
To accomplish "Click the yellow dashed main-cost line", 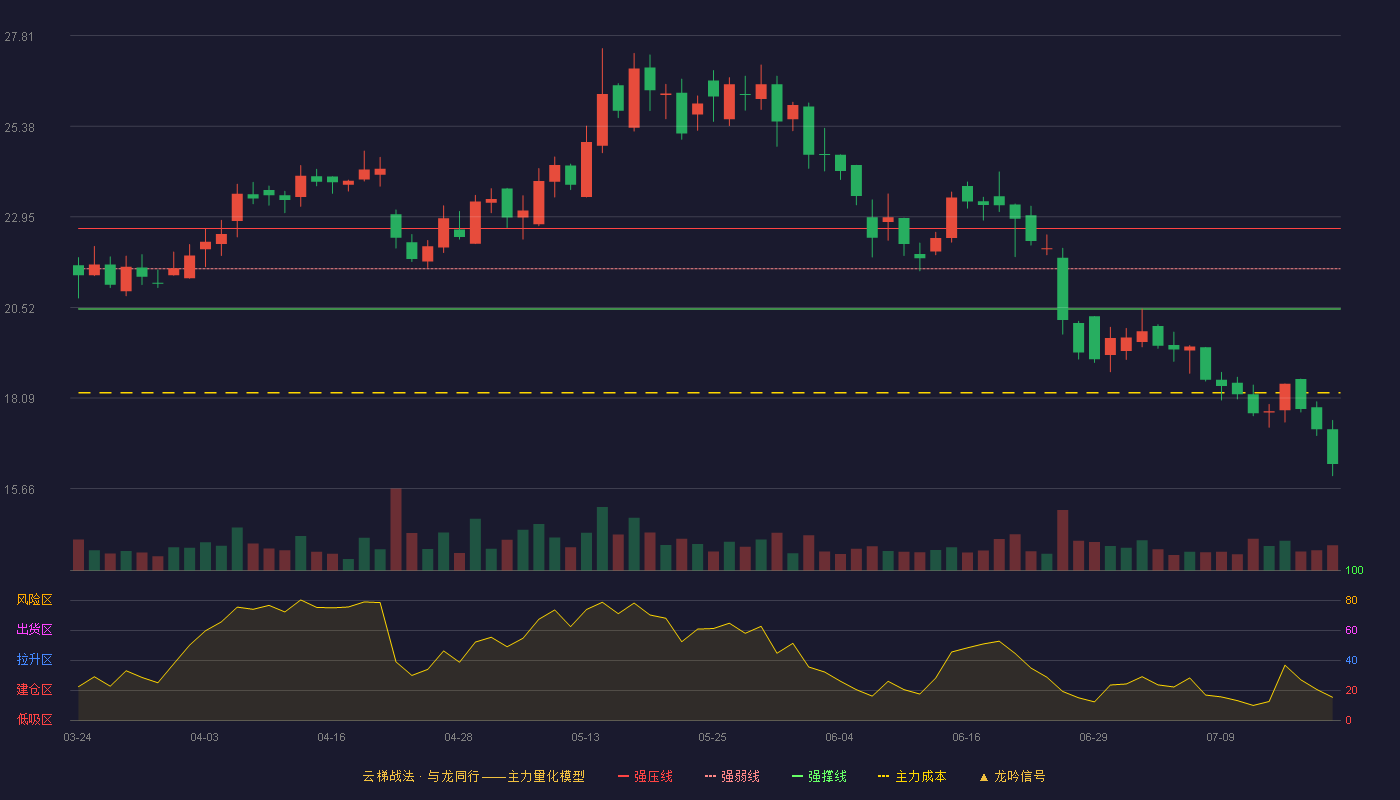I will pos(709,393).
